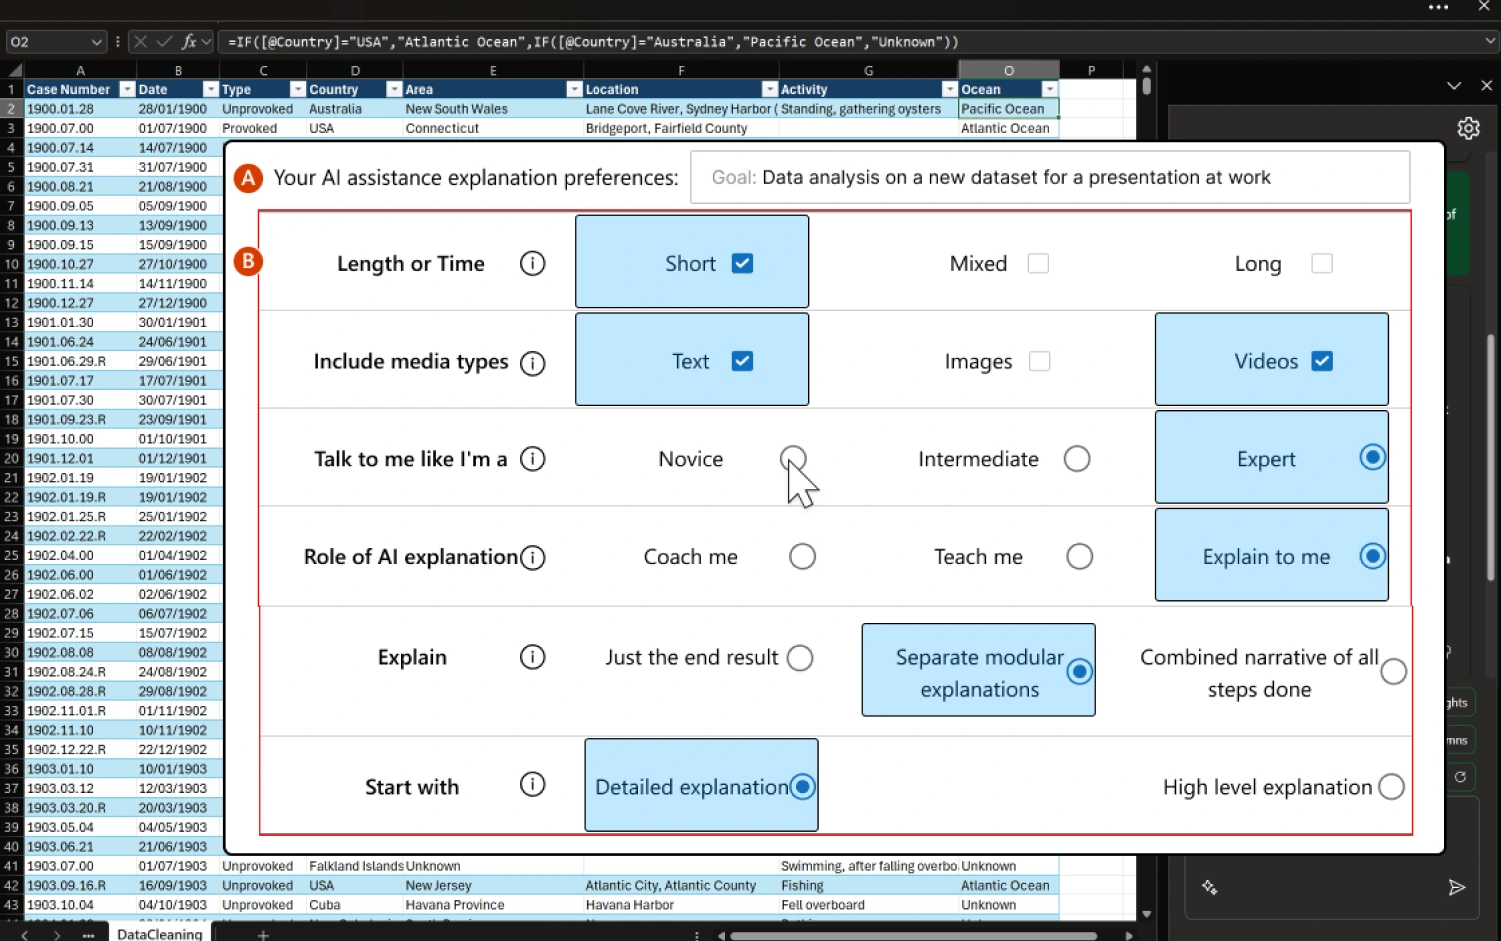The width and height of the screenshot is (1501, 941).
Task: Open the settings gear in side panel
Action: click(x=1468, y=128)
